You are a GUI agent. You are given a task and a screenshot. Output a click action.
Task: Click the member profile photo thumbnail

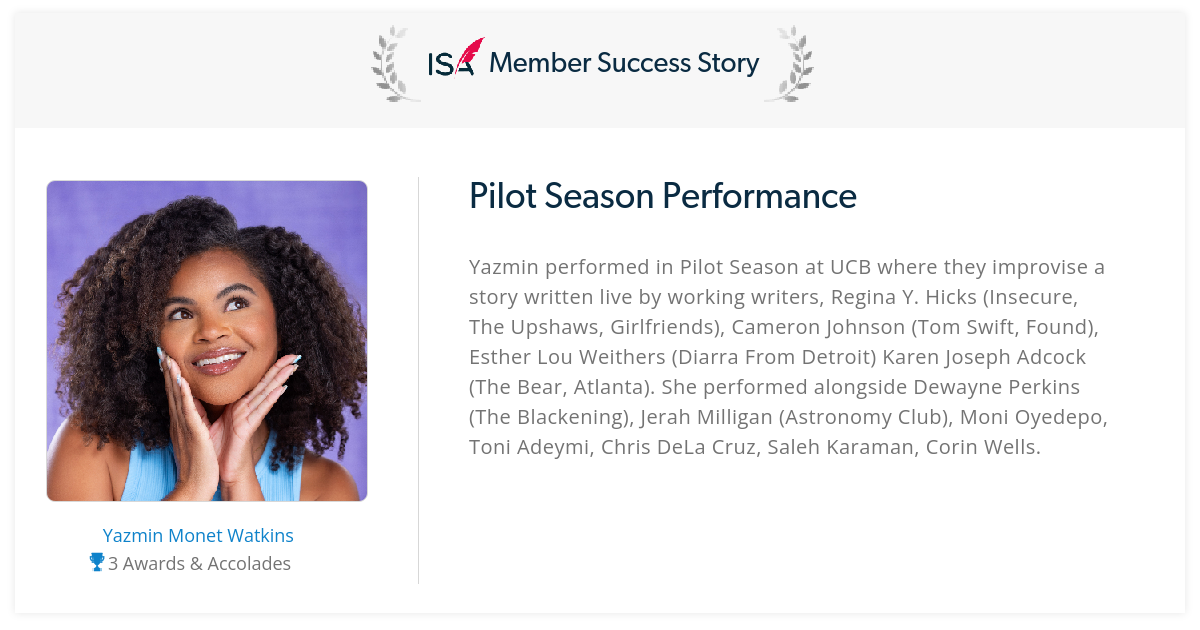click(207, 341)
